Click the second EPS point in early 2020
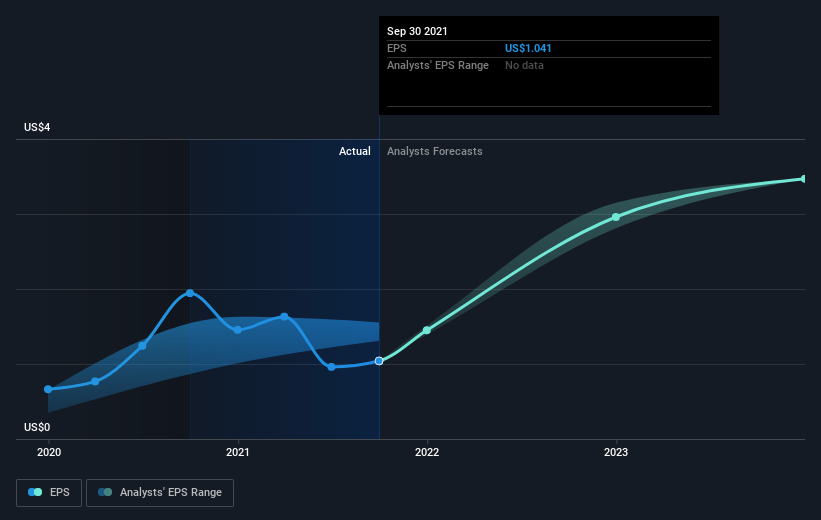The width and height of the screenshot is (821, 520). pos(95,381)
